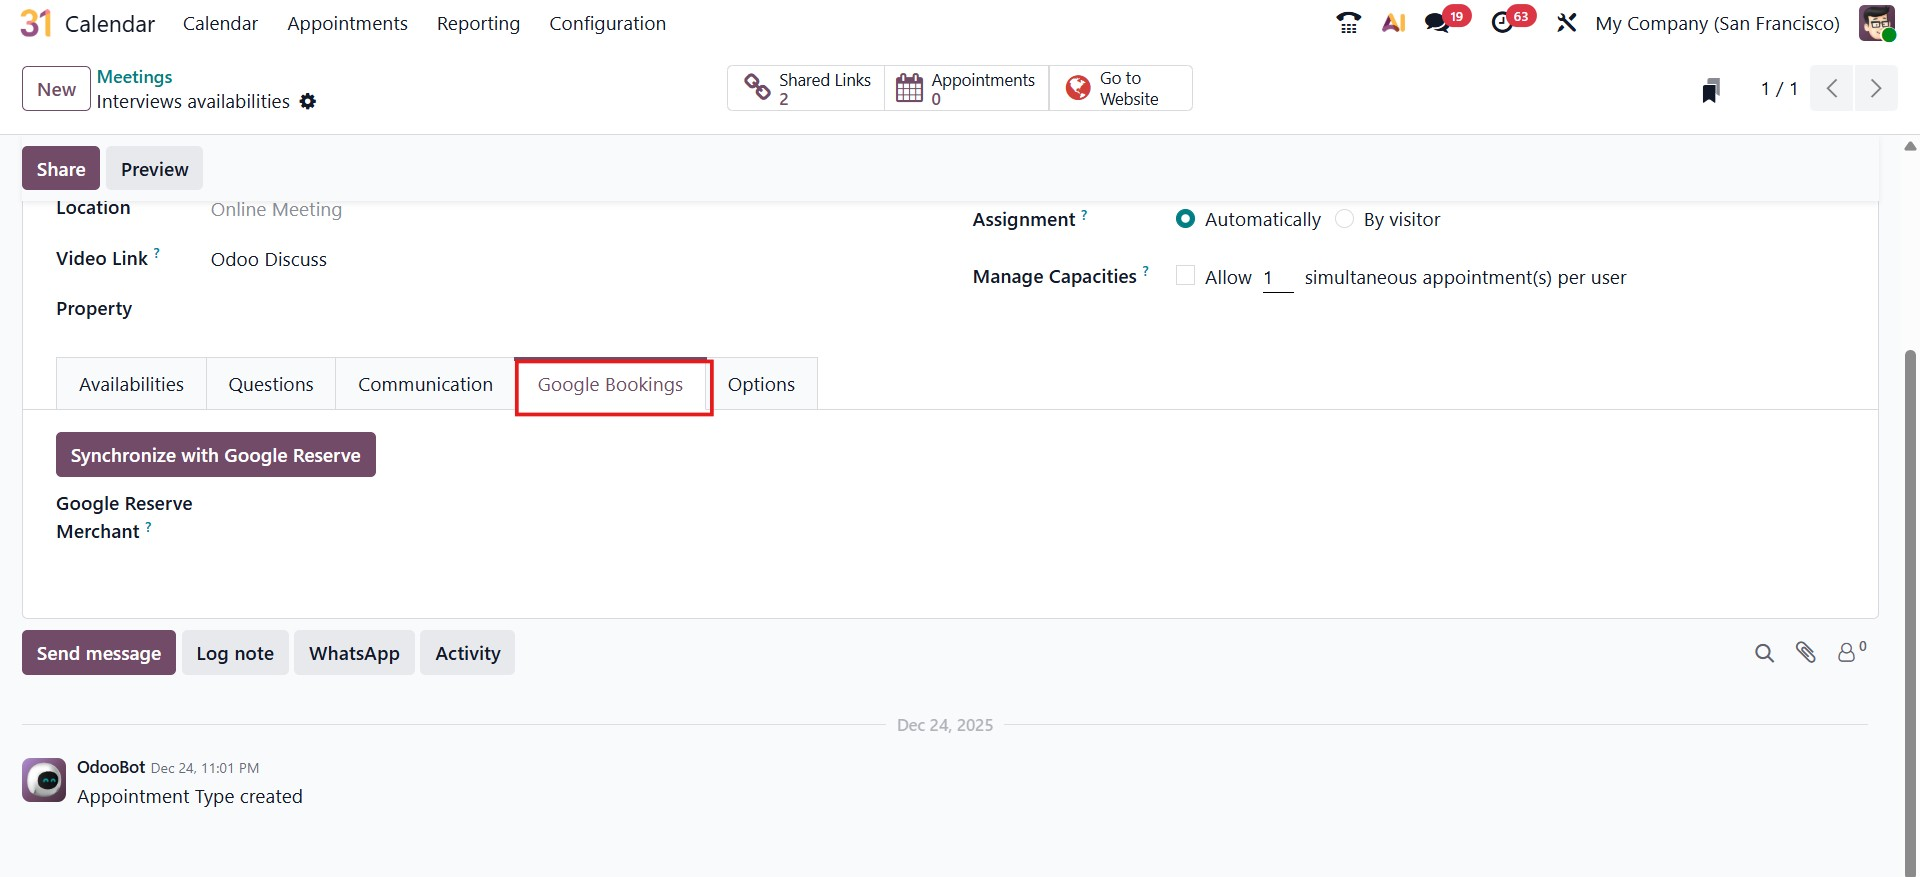Switch to the Options tab

pos(761,384)
